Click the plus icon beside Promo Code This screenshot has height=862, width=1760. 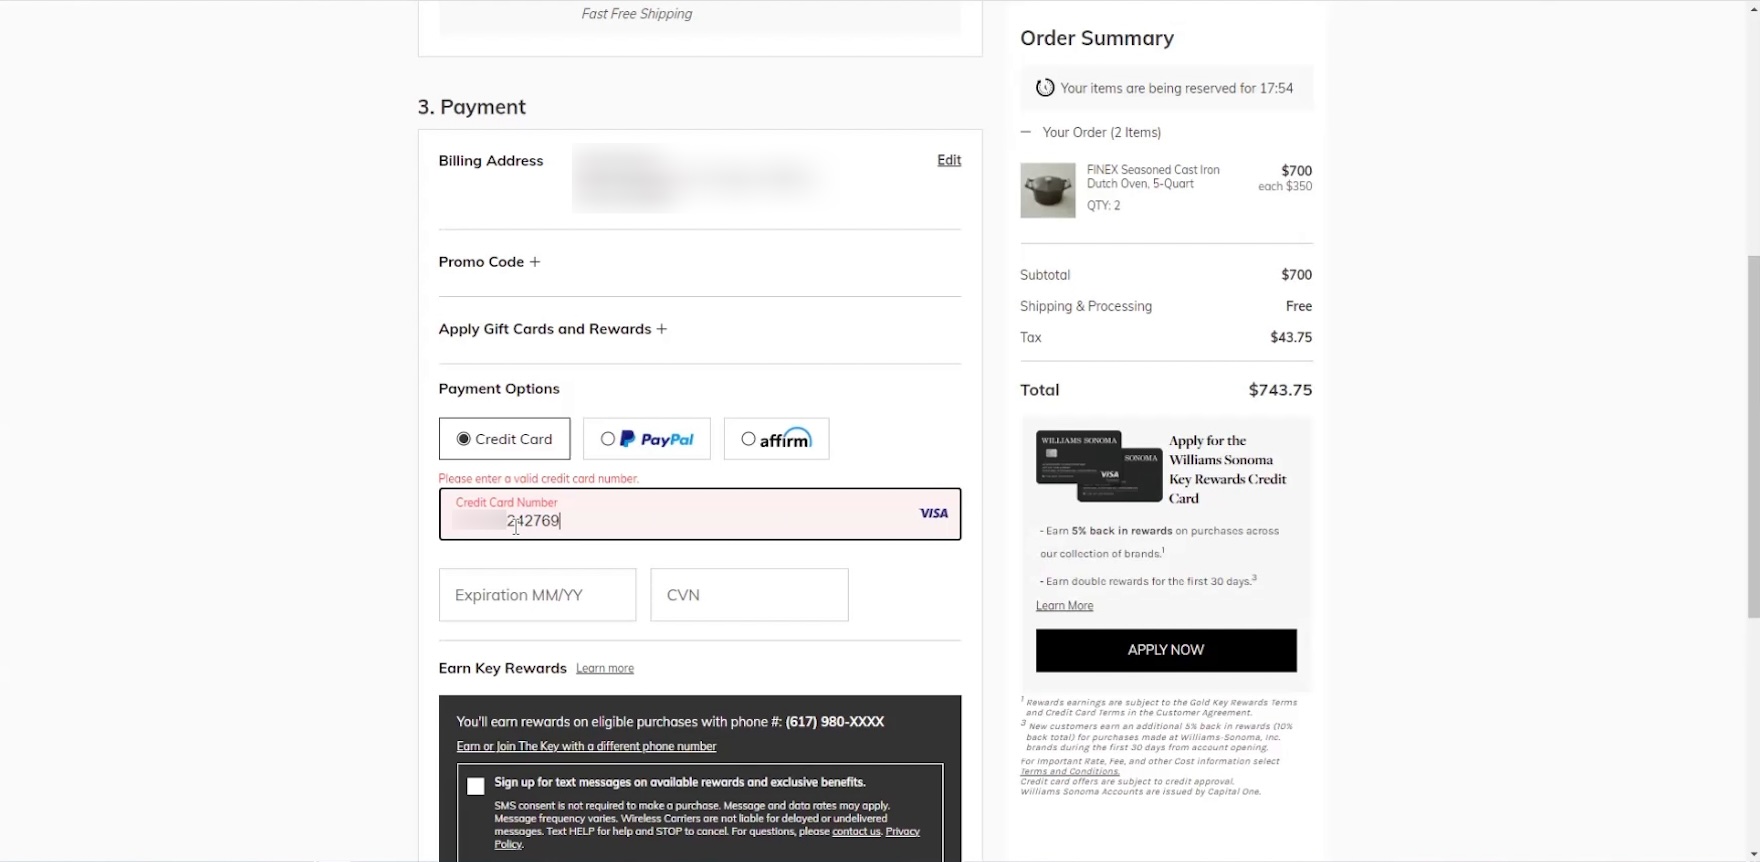coord(535,262)
